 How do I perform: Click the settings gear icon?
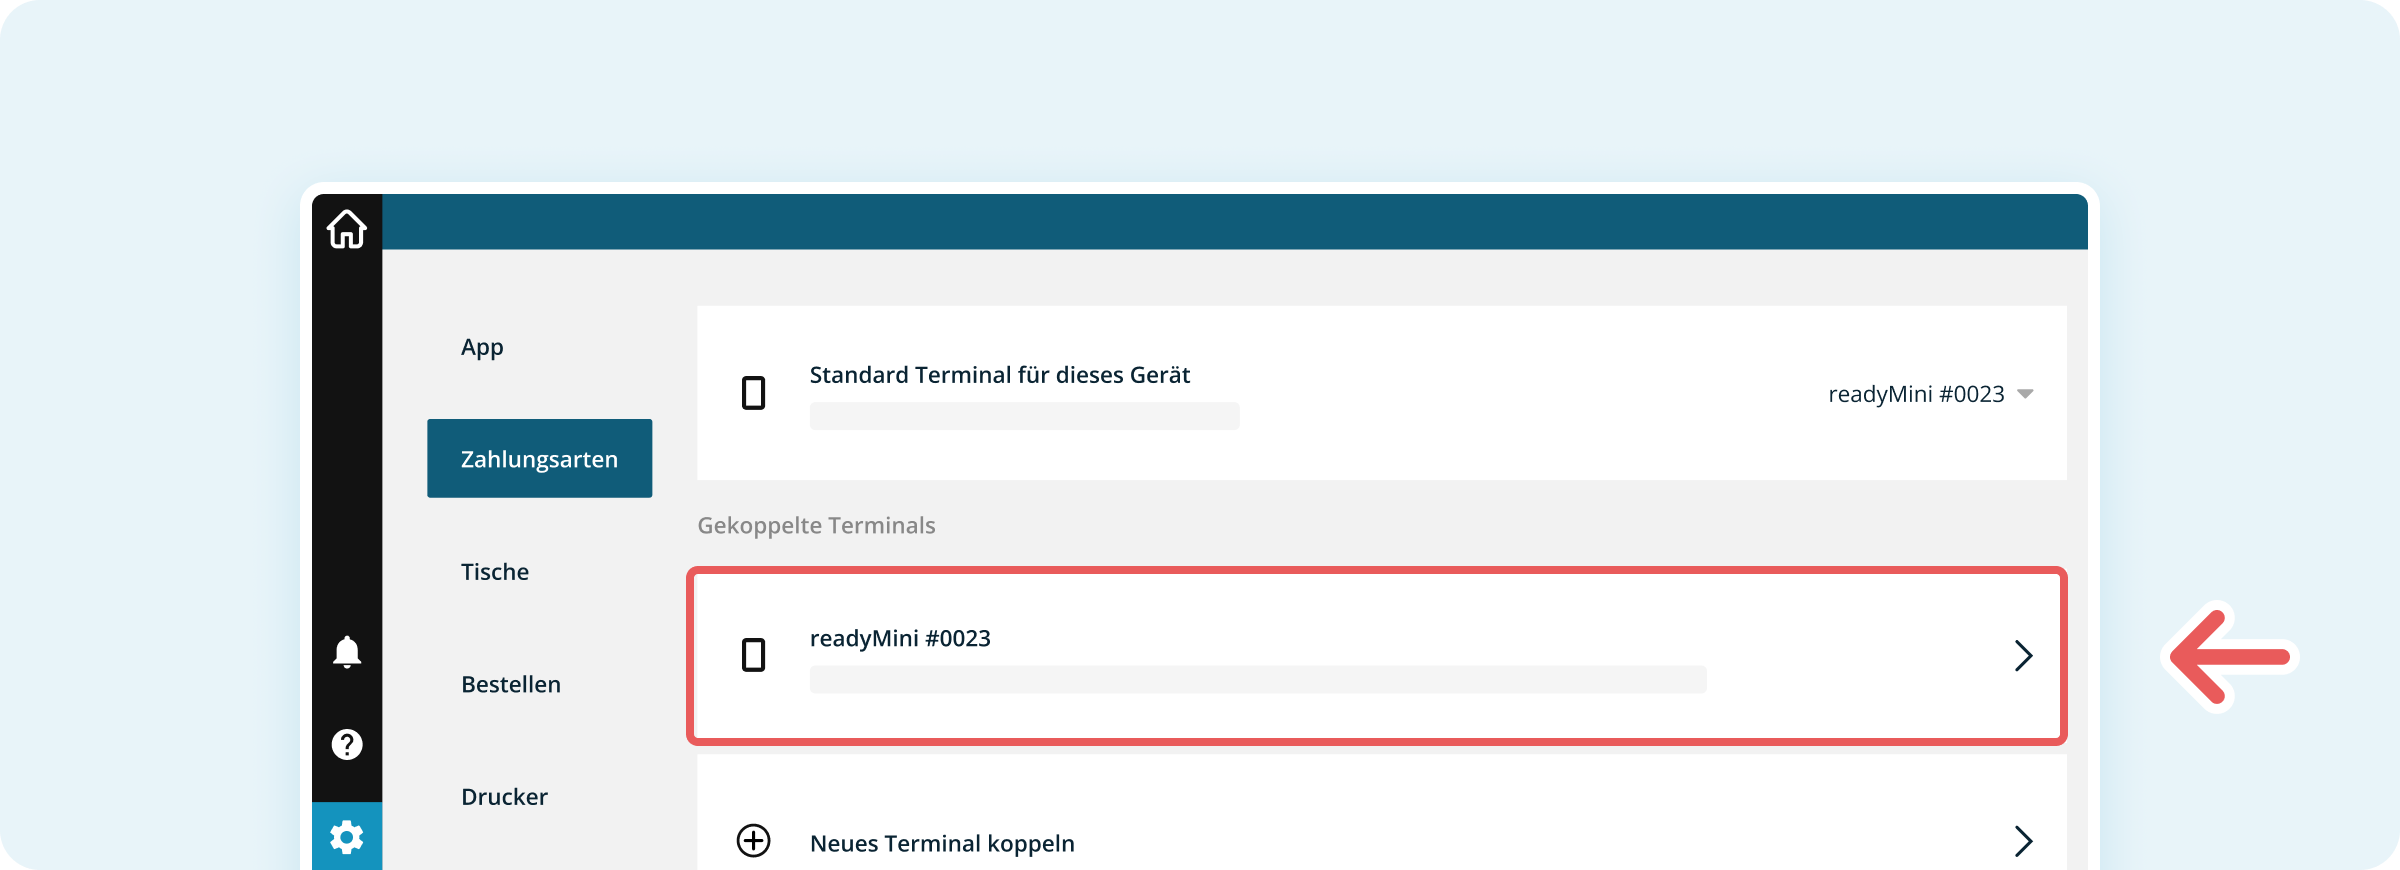coord(346,837)
